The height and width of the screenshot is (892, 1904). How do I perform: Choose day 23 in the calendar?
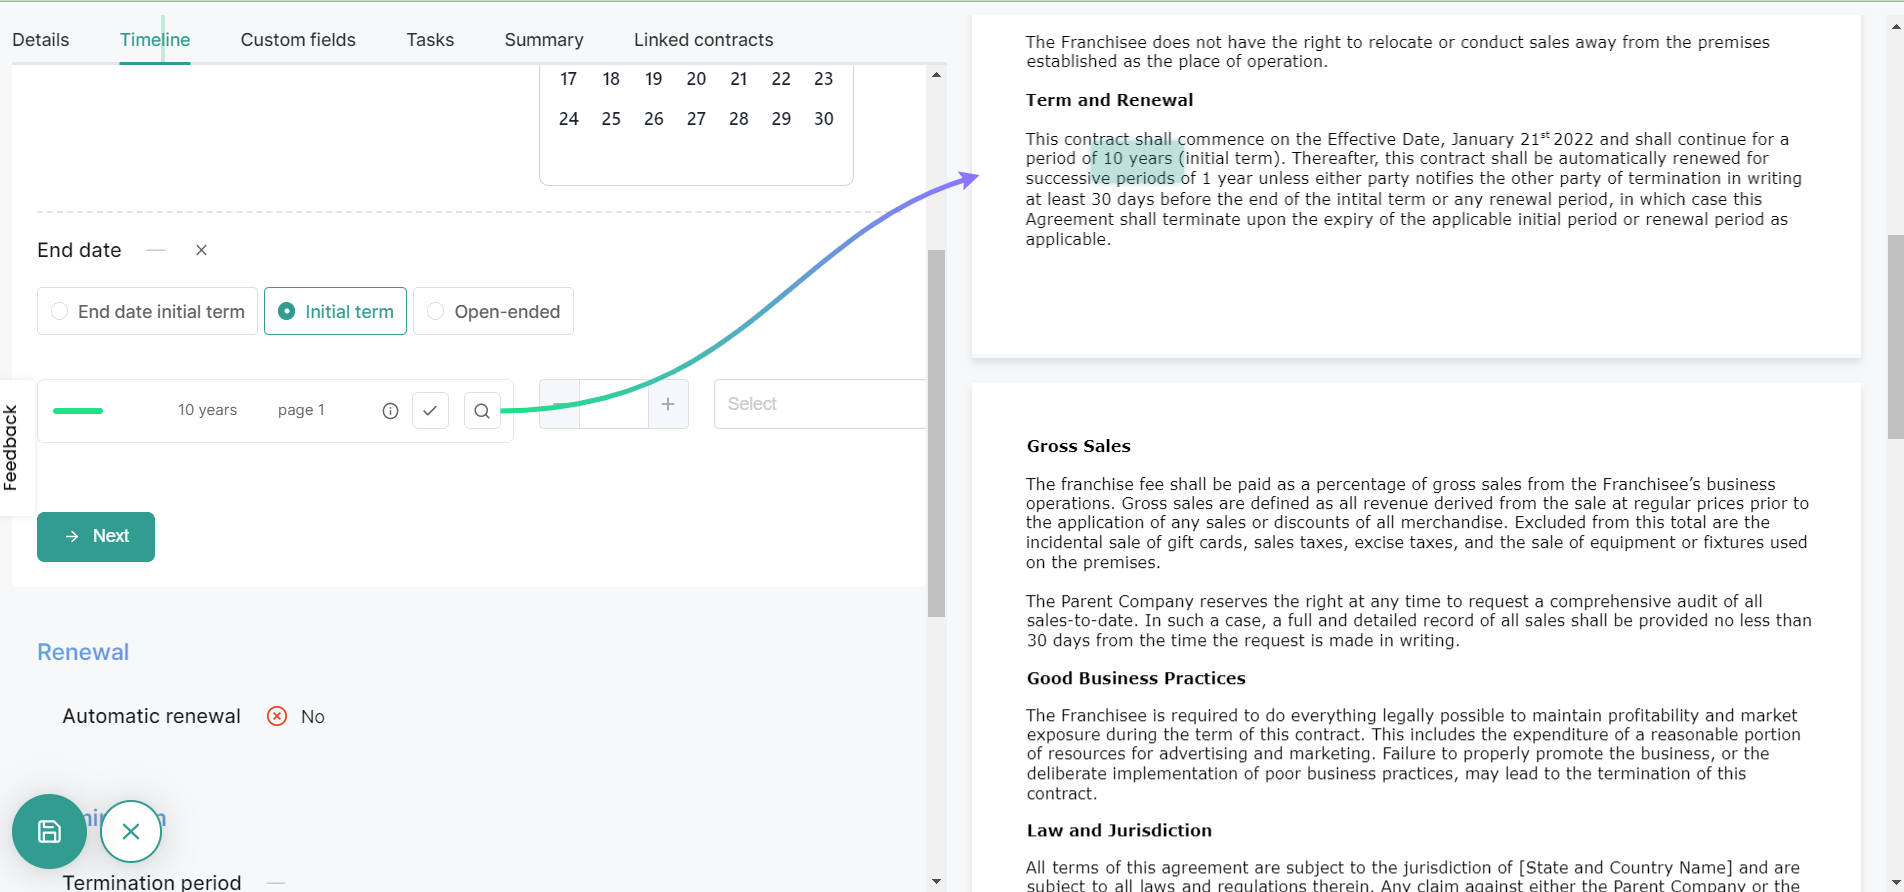(x=823, y=79)
